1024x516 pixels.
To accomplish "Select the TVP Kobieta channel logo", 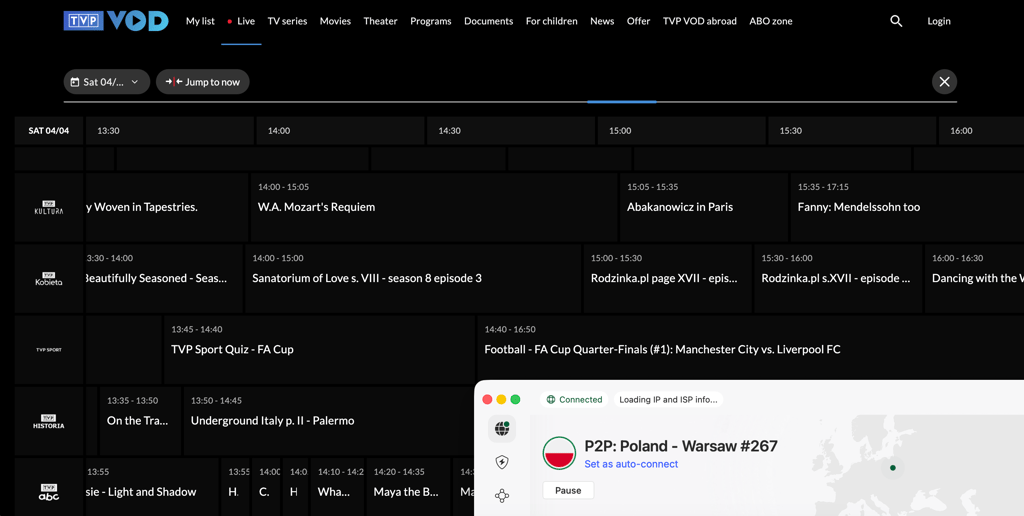I will click(49, 278).
